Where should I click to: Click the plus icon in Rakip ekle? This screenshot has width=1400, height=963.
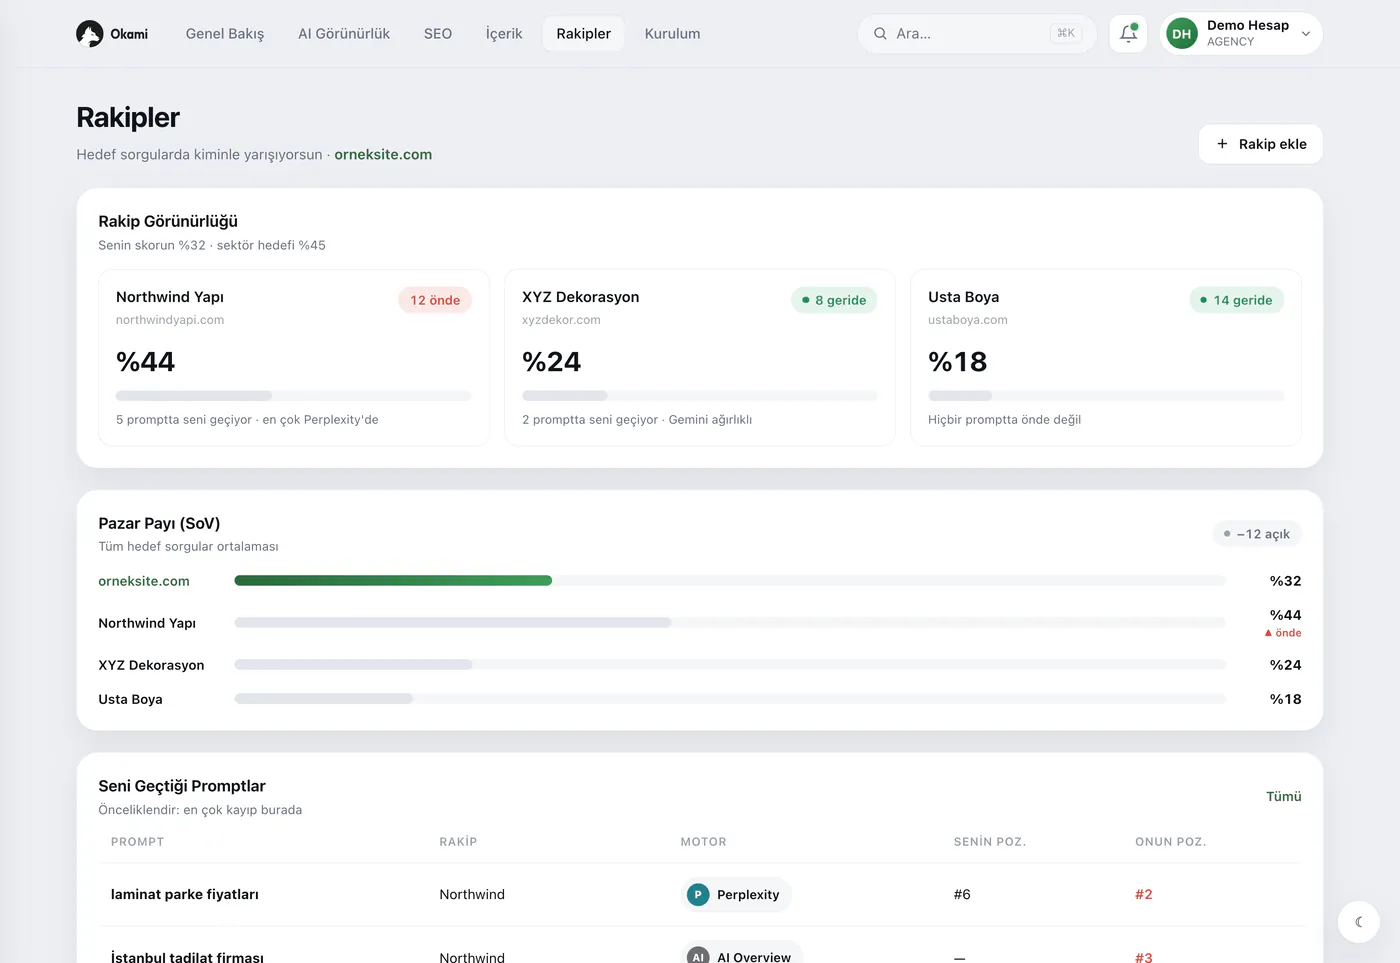point(1222,144)
